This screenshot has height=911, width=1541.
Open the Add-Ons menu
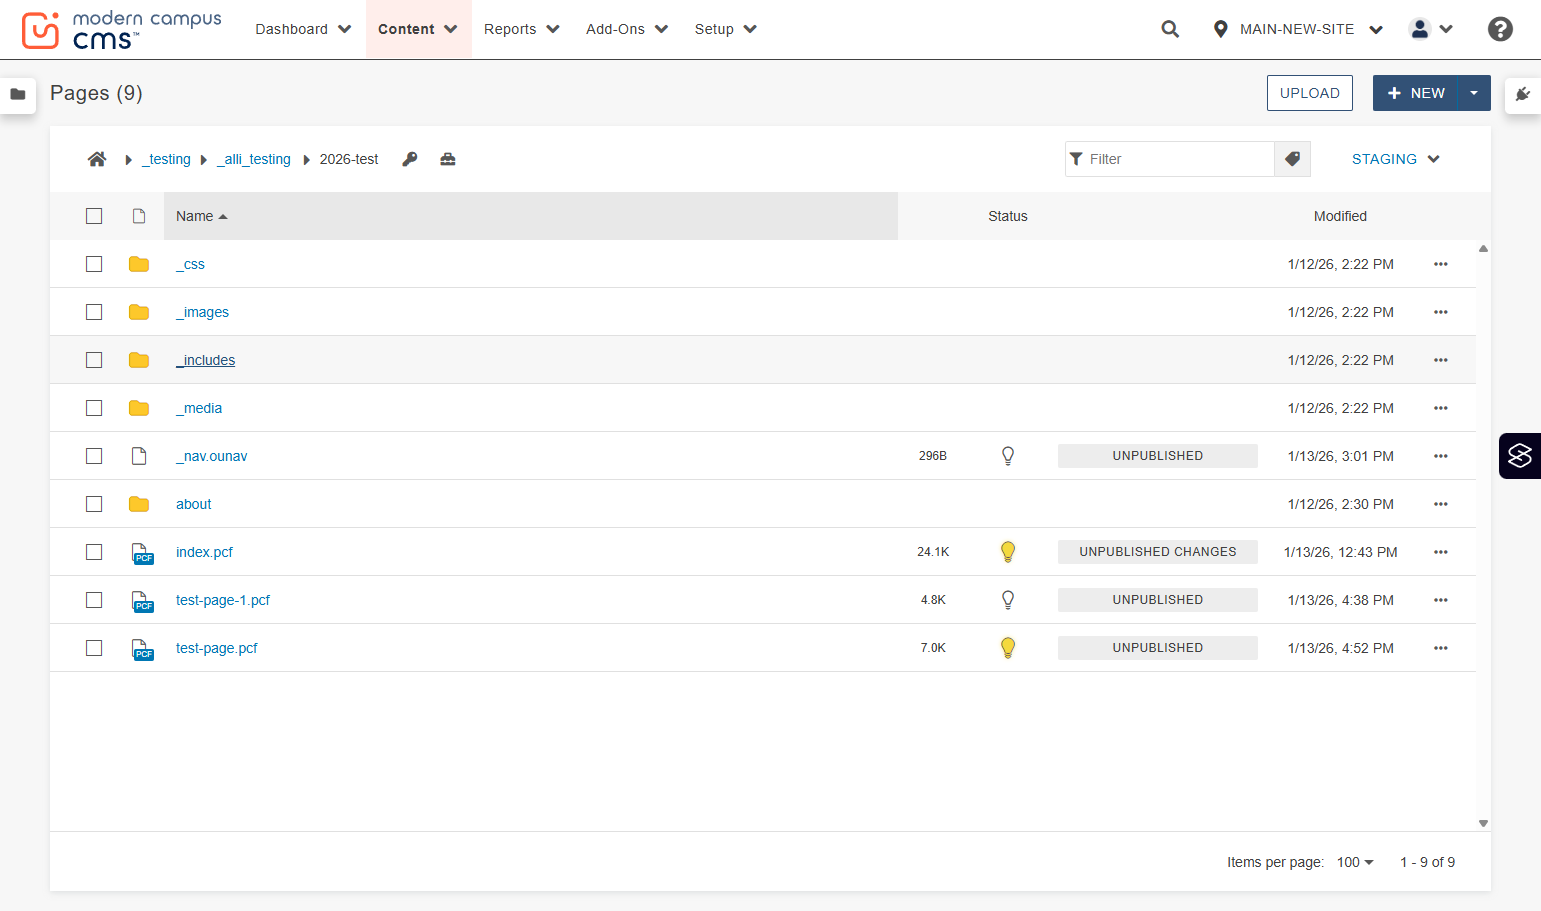(627, 29)
